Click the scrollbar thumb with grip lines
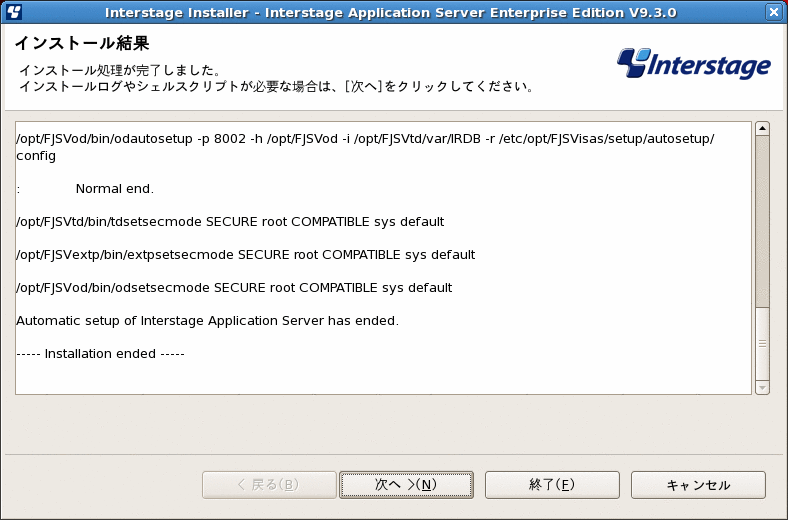Image resolution: width=788 pixels, height=520 pixels. 762,344
